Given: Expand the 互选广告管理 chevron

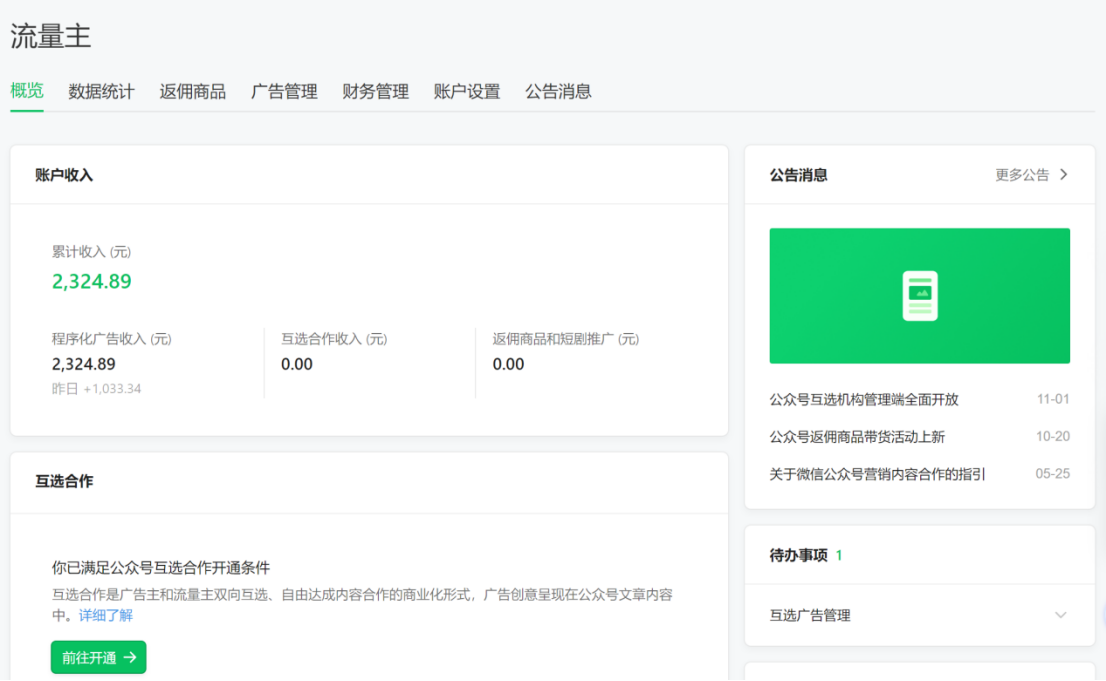Looking at the screenshot, I should tap(1060, 615).
